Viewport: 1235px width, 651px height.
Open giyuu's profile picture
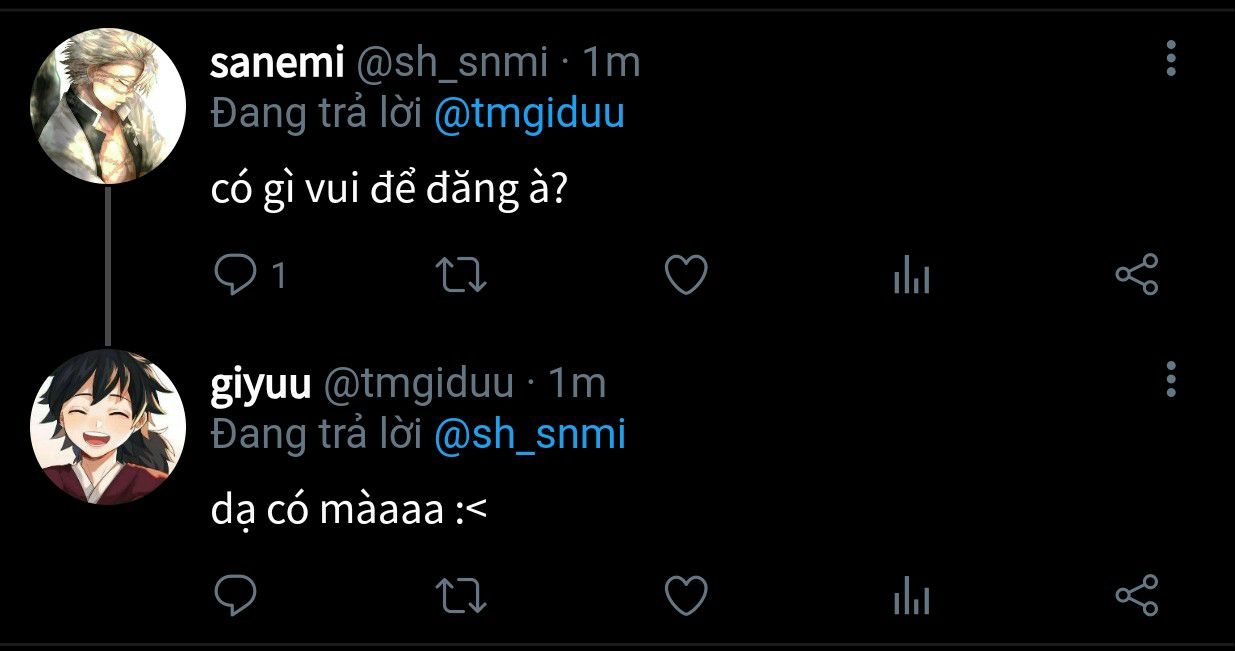108,427
